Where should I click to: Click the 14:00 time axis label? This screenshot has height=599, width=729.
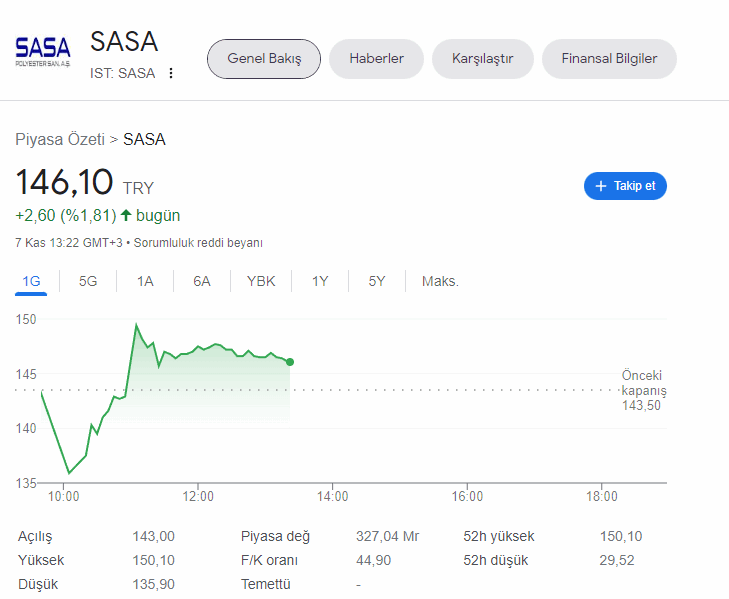[332, 497]
